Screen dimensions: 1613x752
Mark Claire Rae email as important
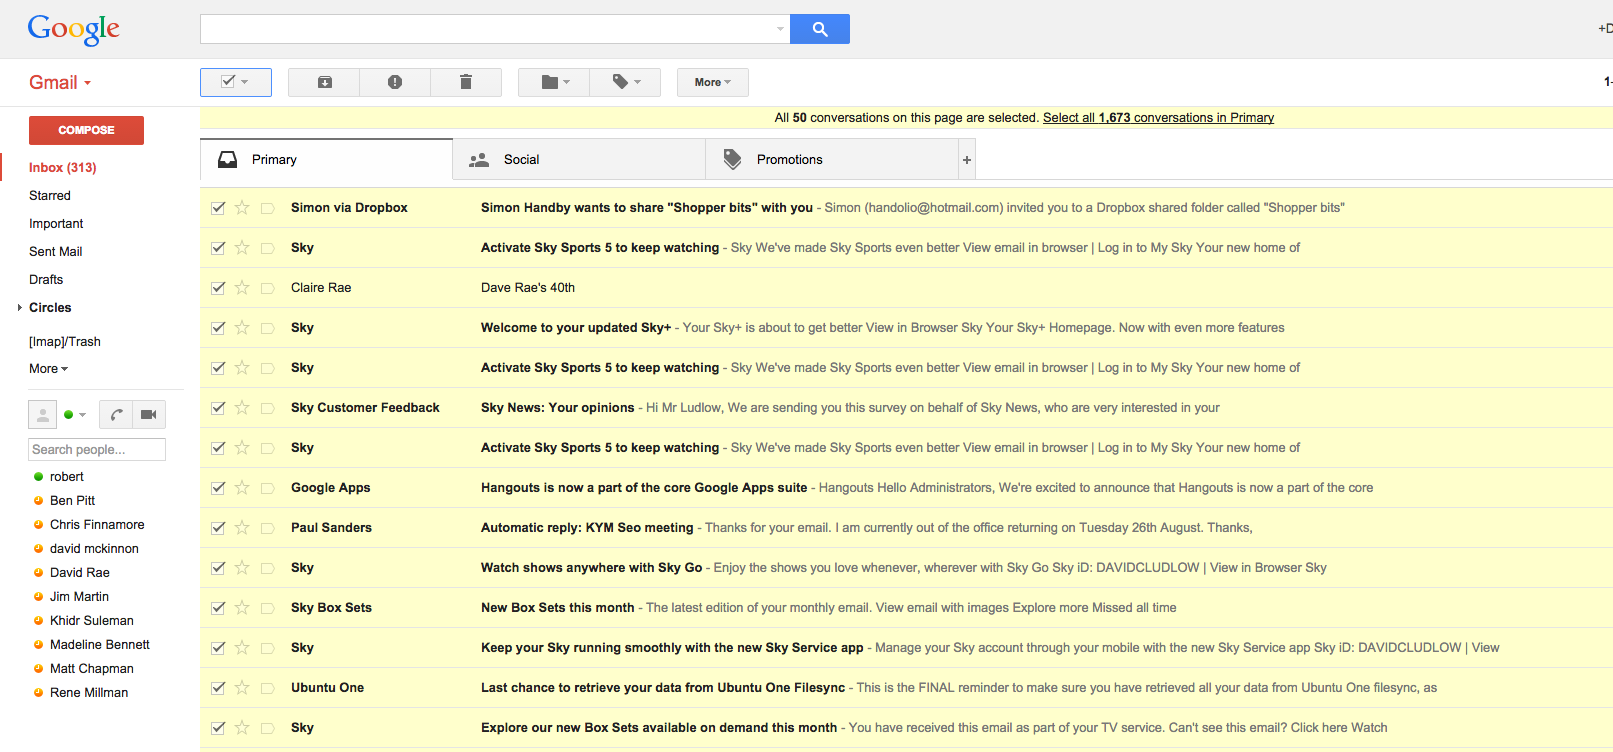pyautogui.click(x=267, y=288)
